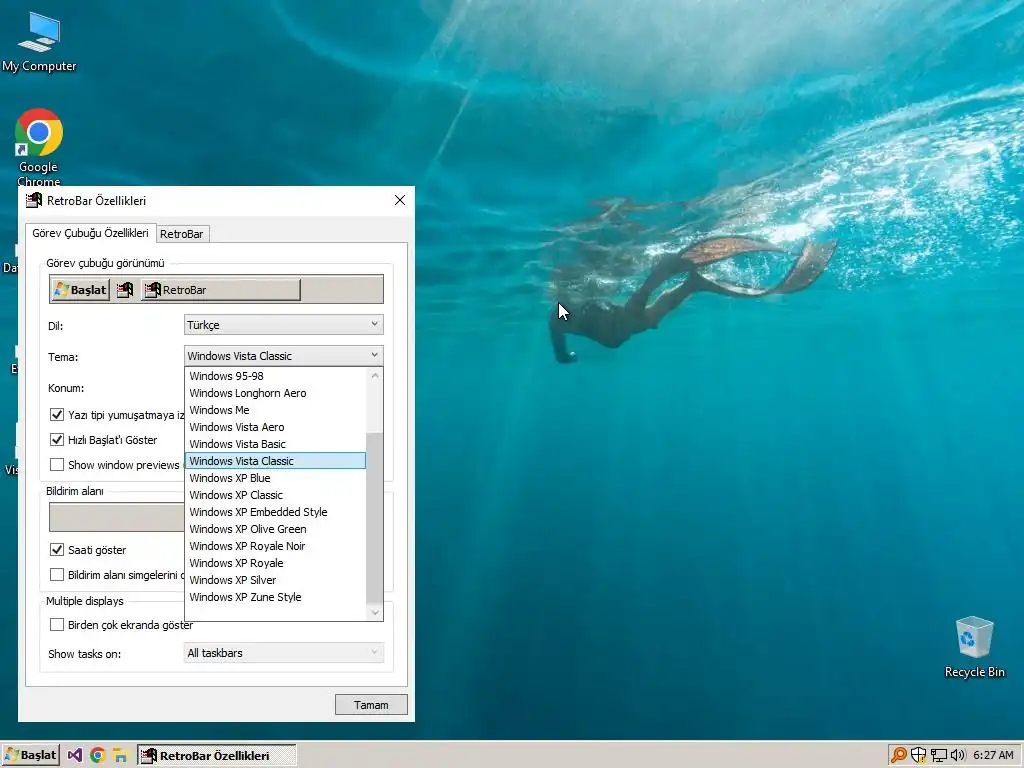Pick Windows XP Royale Noir theme
The height and width of the screenshot is (768, 1024).
coord(275,545)
